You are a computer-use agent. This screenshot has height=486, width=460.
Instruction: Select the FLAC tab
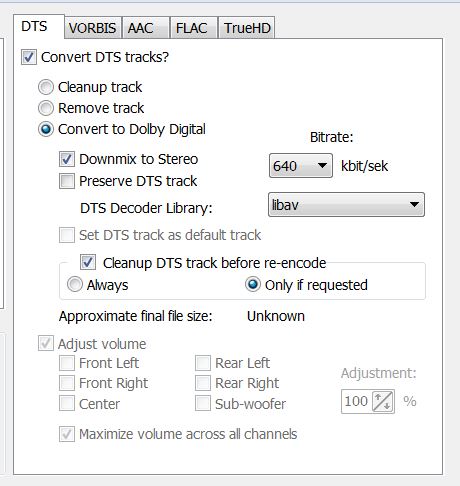click(194, 28)
